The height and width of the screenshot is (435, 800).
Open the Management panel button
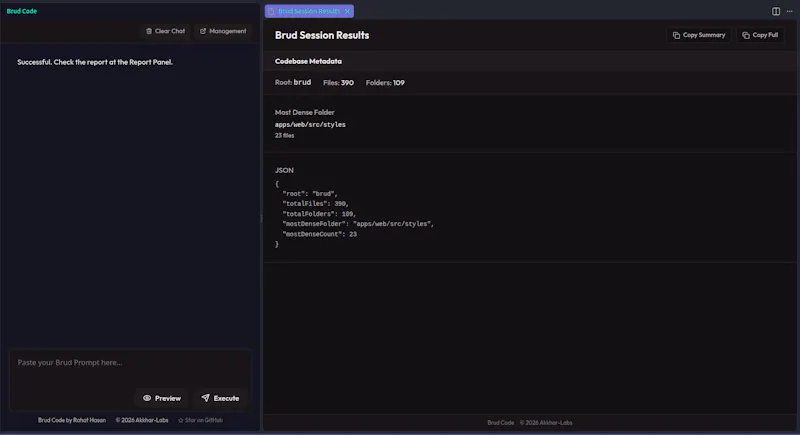coord(223,31)
